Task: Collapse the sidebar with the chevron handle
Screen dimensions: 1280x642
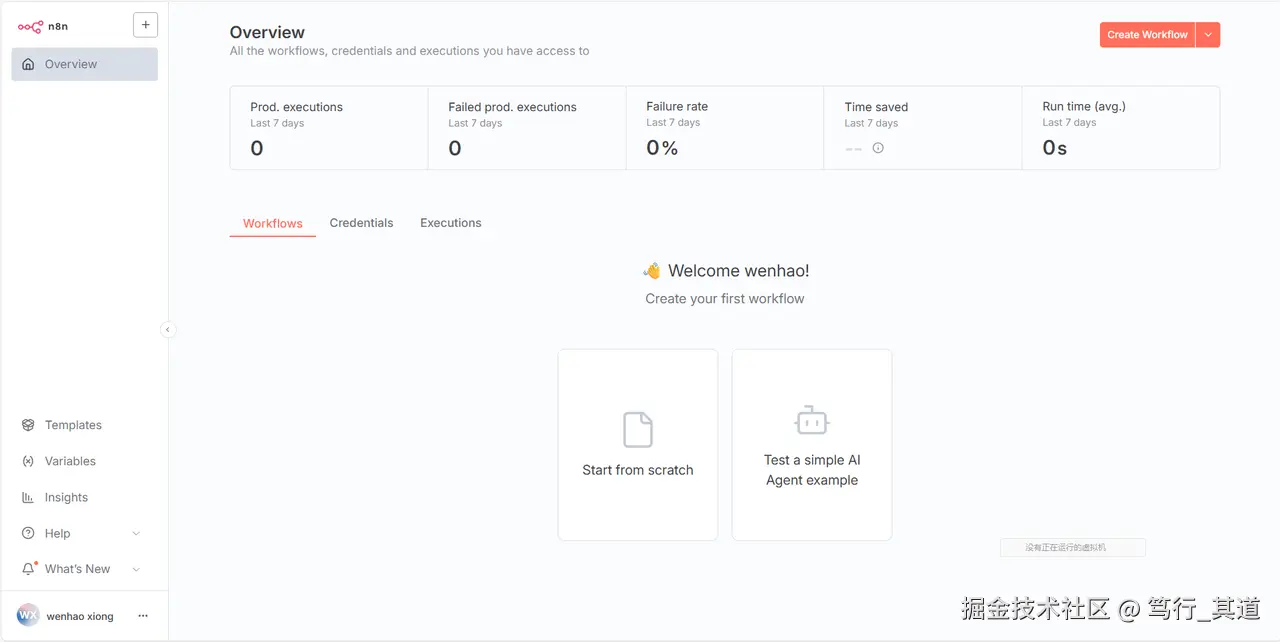Action: coord(167,330)
